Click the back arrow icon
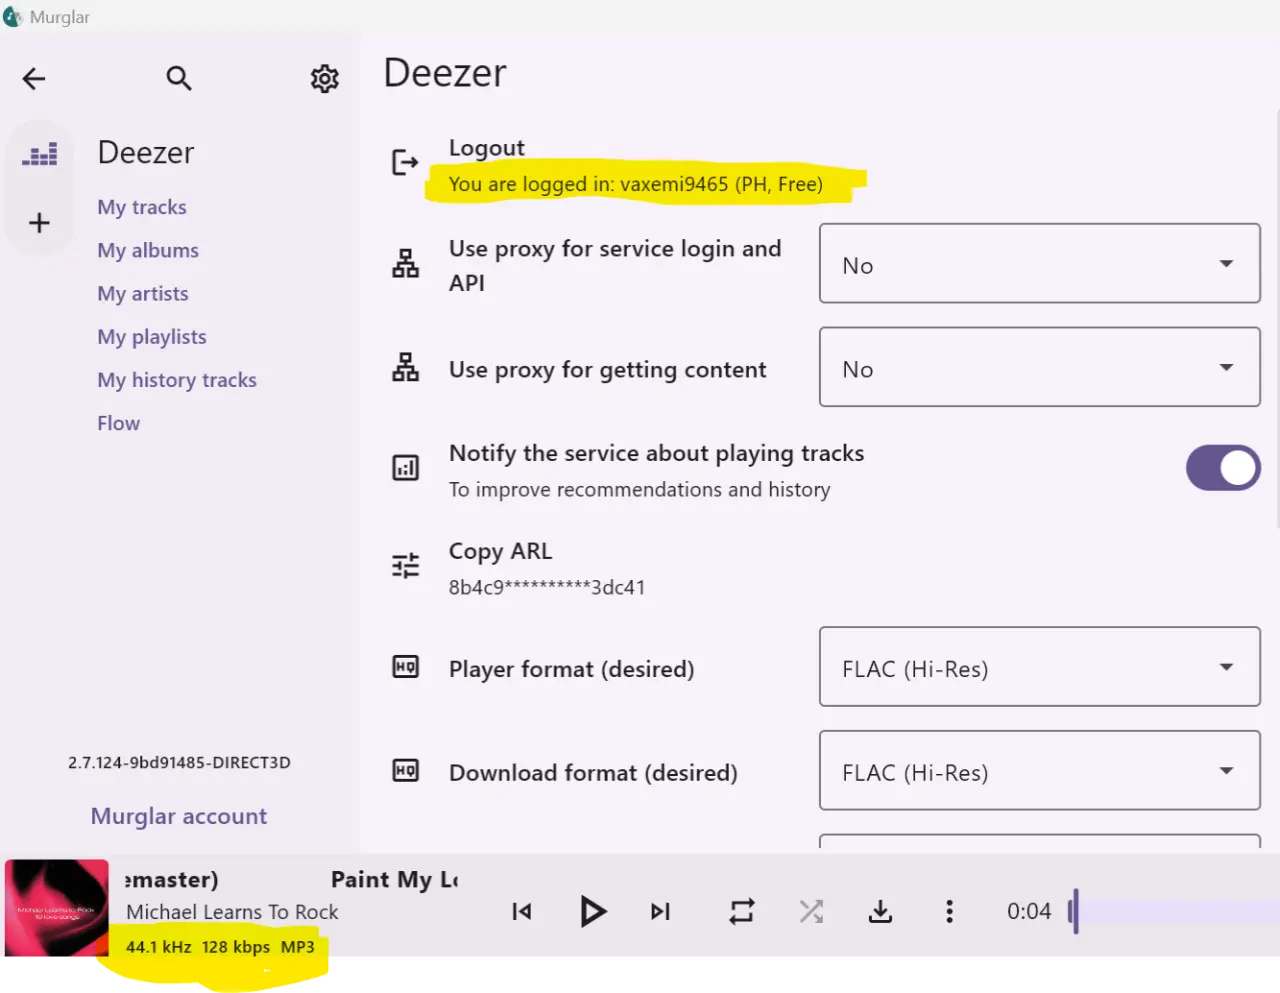This screenshot has height=993, width=1280. (x=34, y=78)
